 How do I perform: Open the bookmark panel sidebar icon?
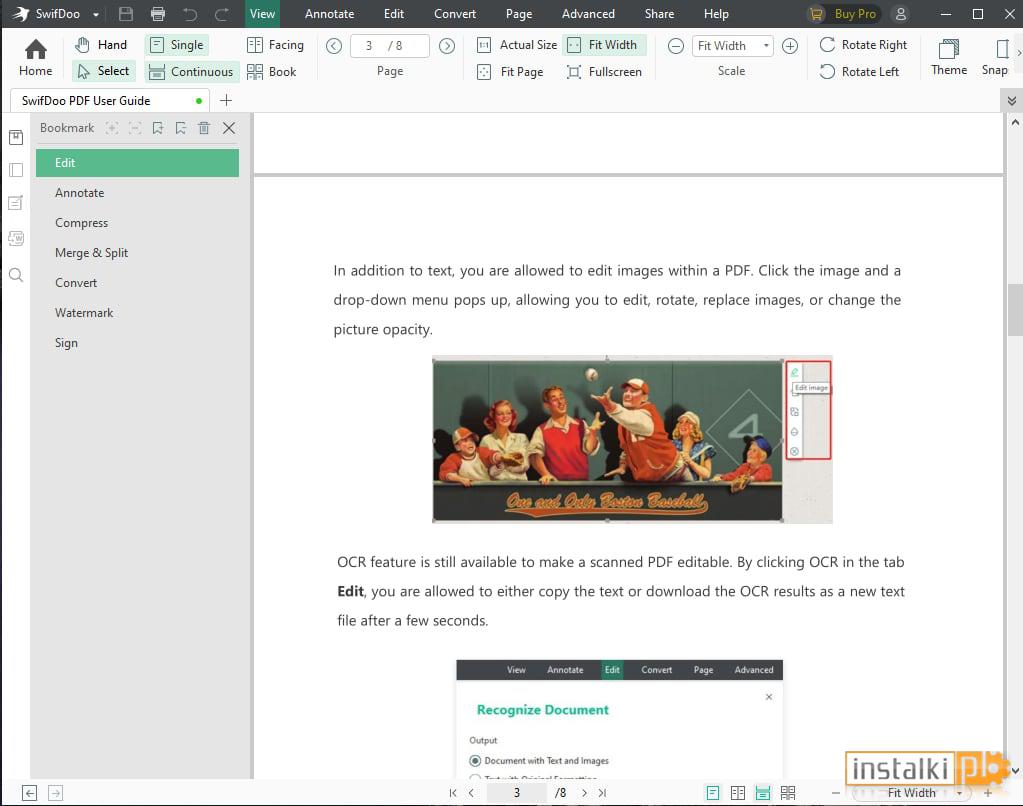pyautogui.click(x=16, y=137)
